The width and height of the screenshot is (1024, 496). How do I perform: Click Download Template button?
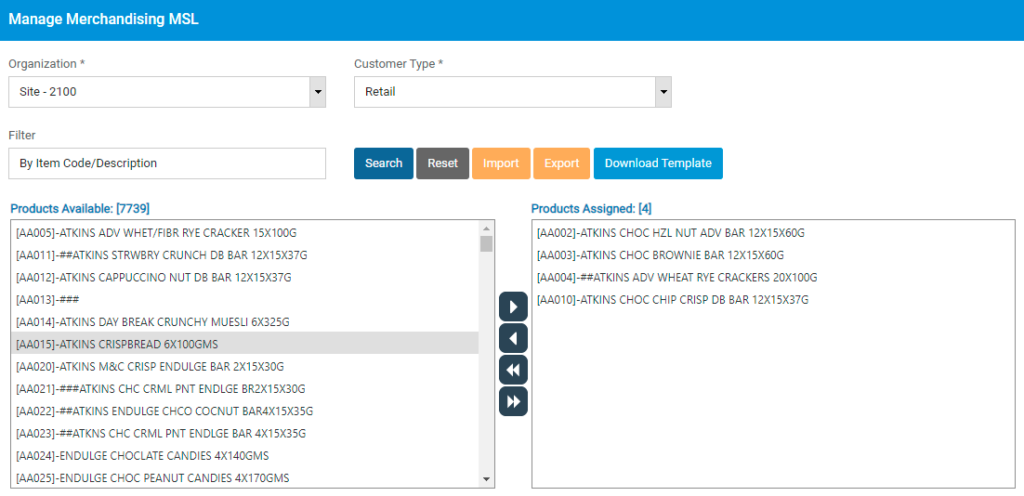coord(658,163)
